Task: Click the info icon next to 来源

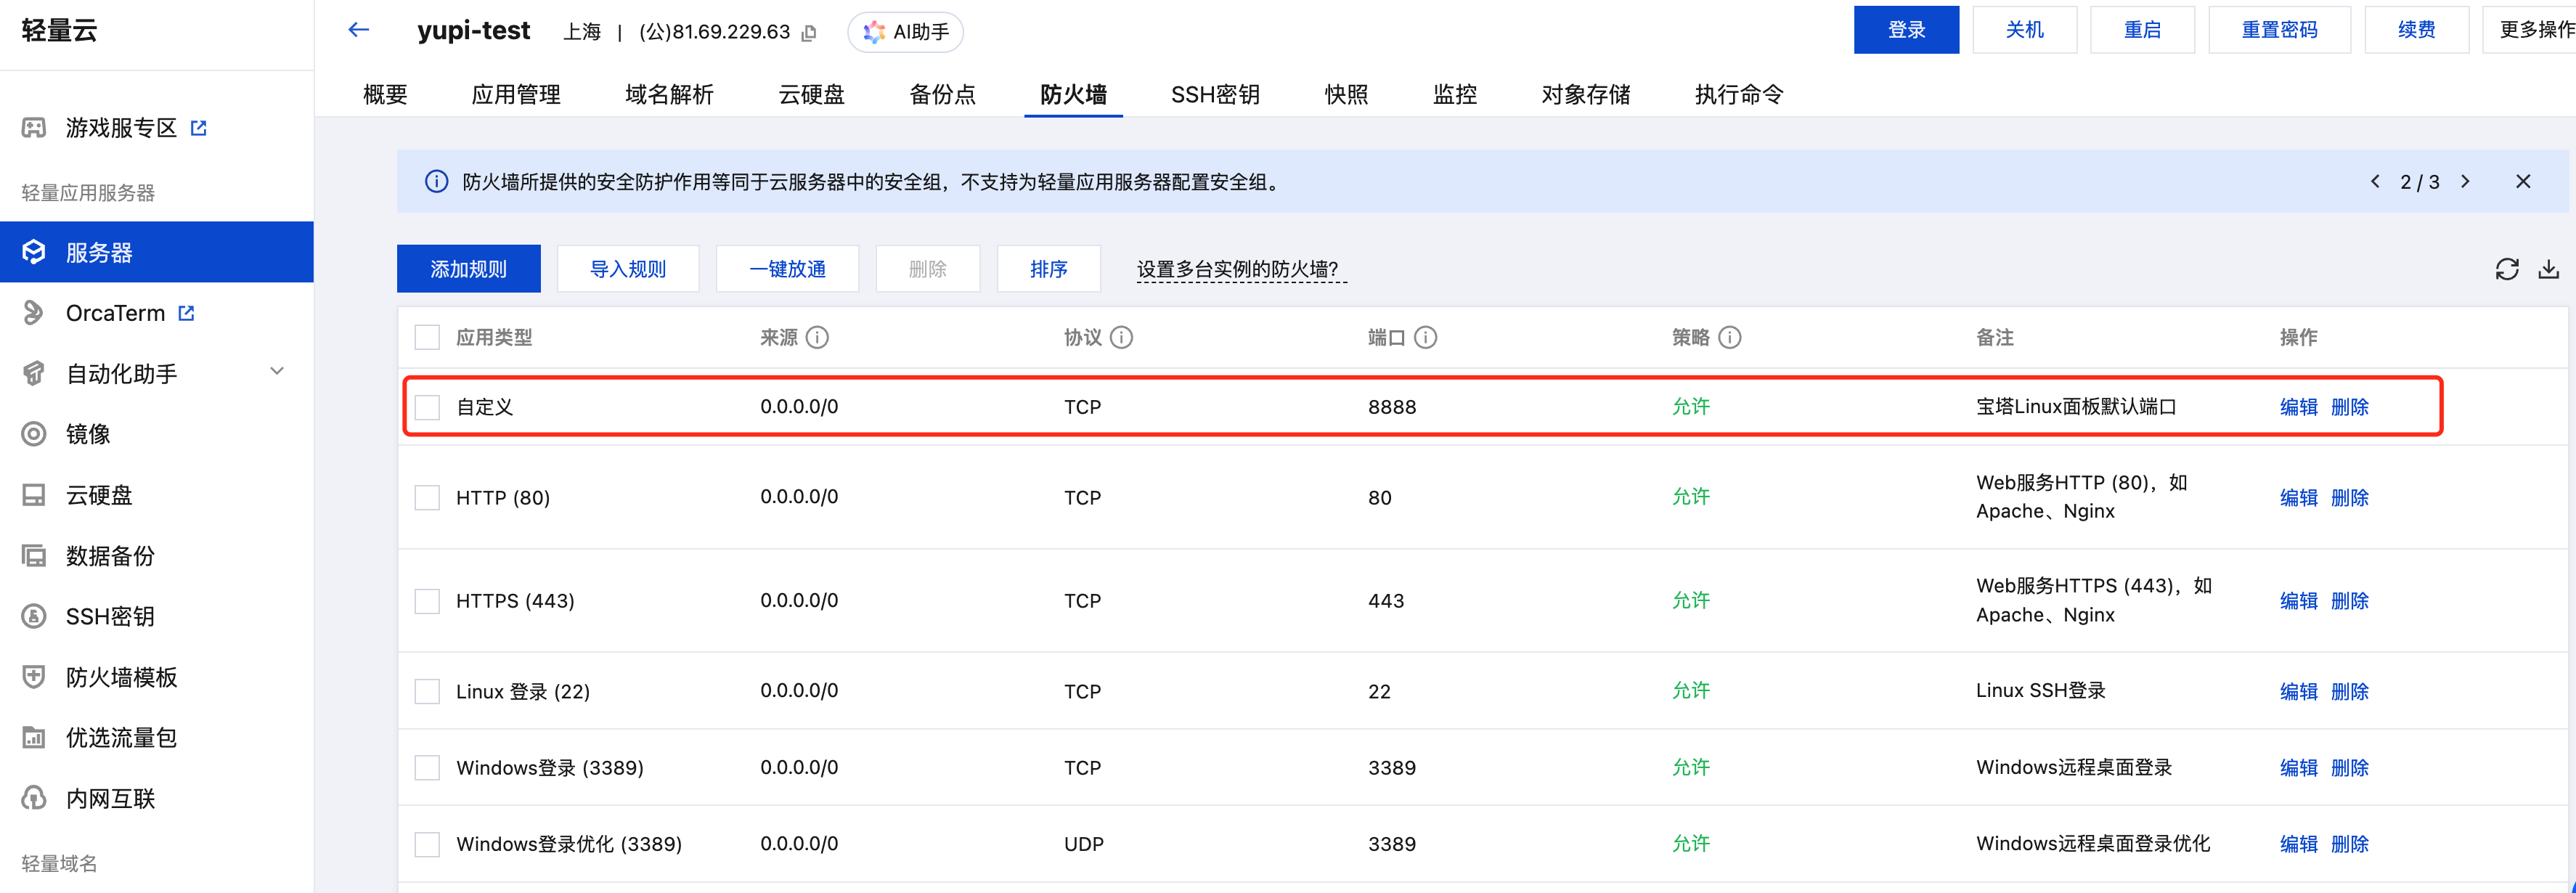Action: [817, 338]
